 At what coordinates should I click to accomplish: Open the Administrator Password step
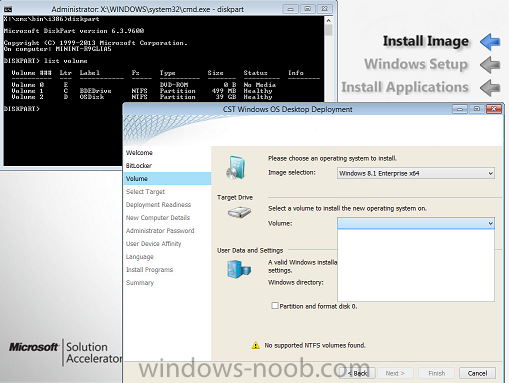[160, 231]
